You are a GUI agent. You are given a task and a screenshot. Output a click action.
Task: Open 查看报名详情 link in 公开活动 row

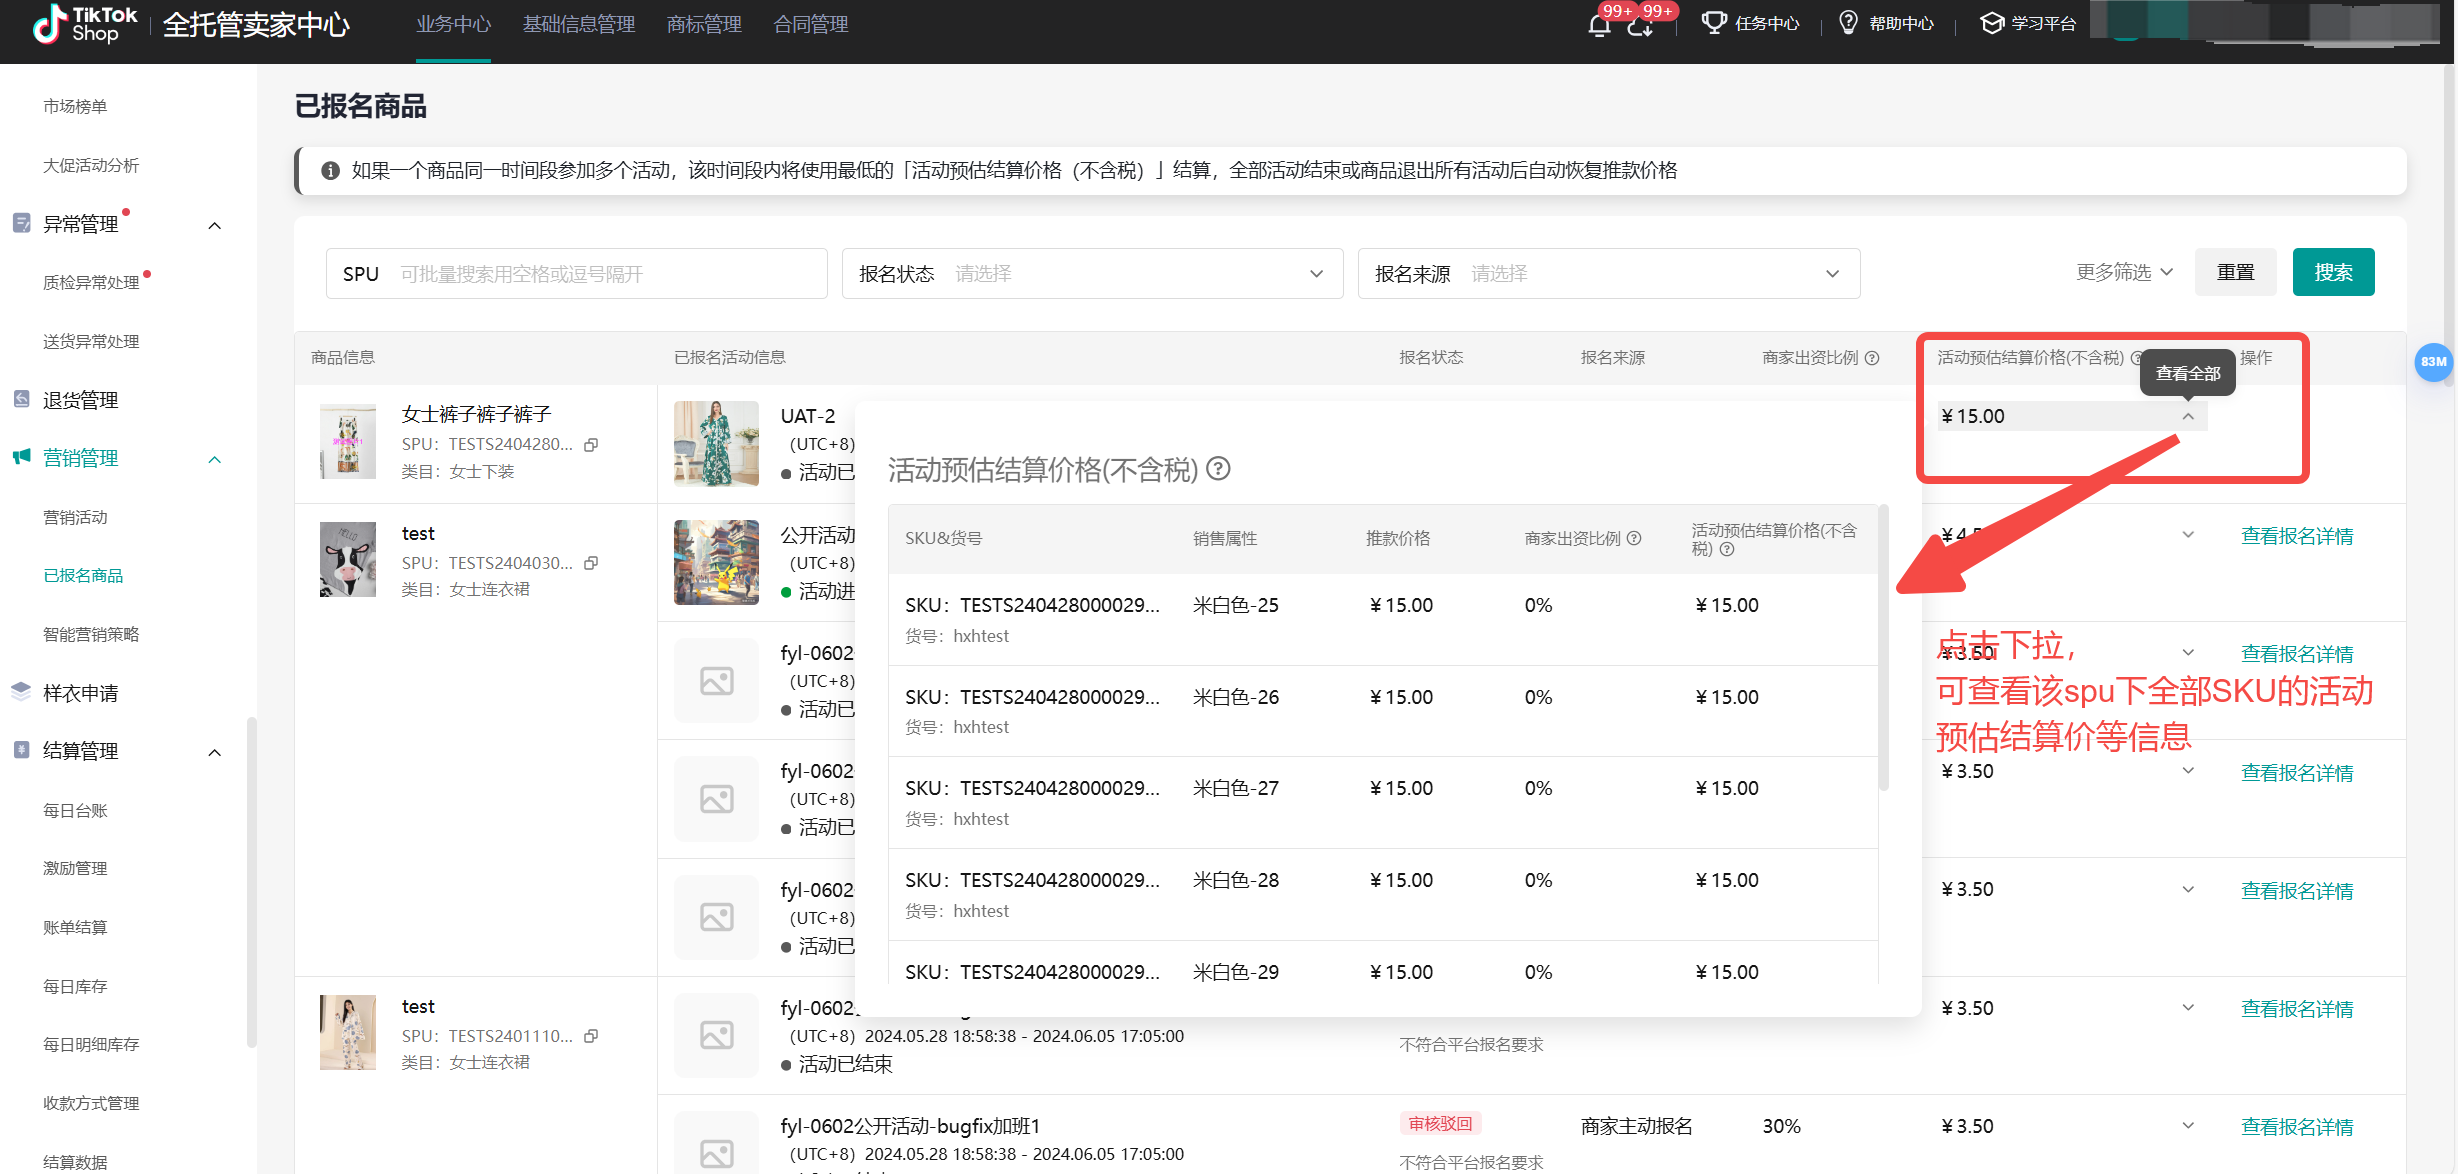(x=2297, y=536)
